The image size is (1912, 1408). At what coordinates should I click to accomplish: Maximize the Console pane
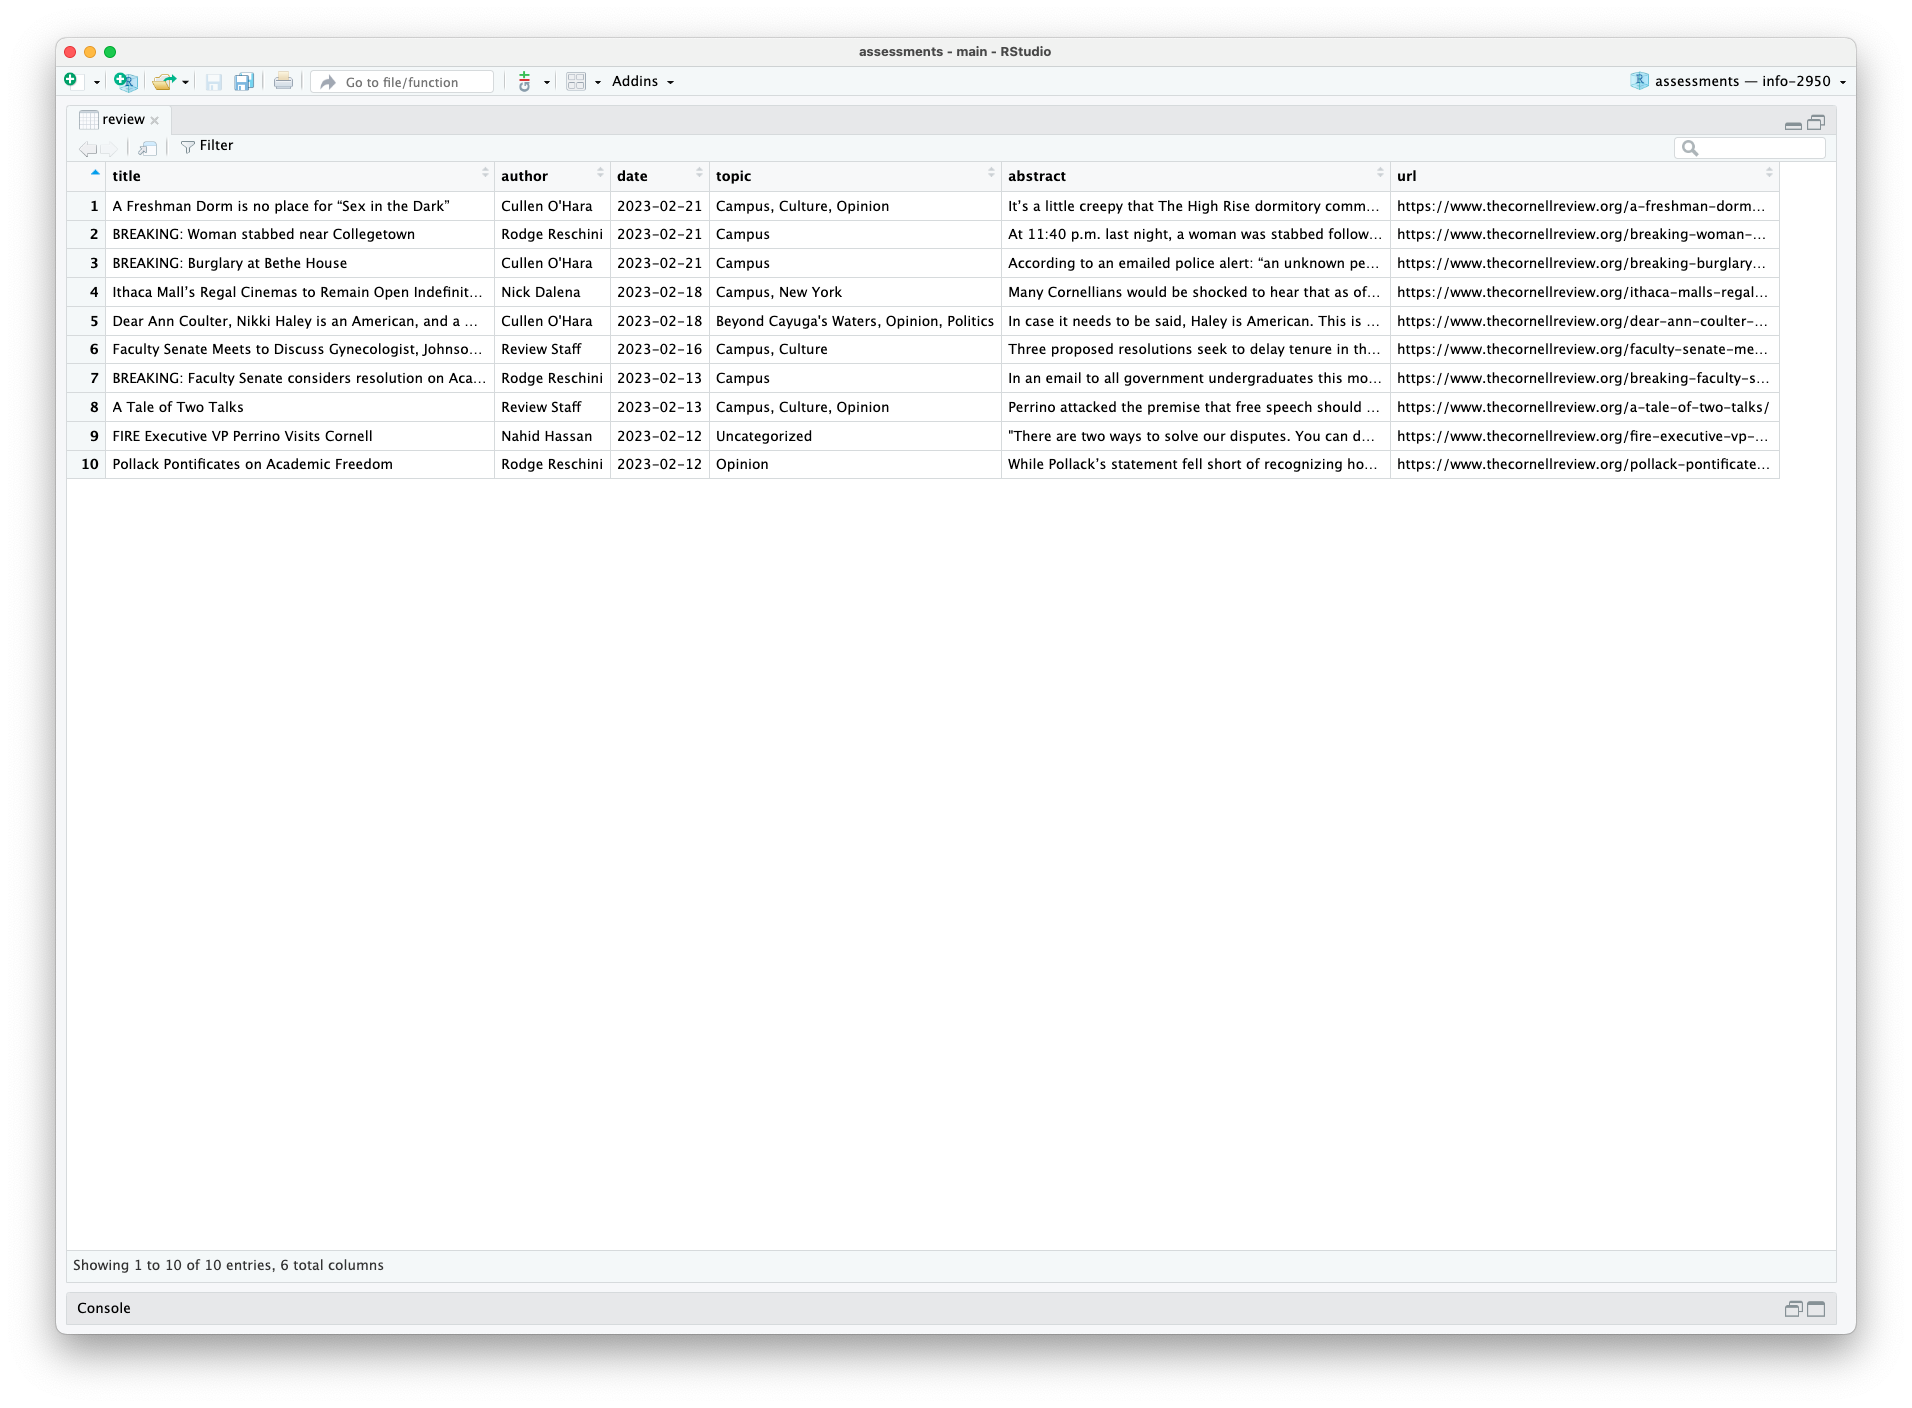click(x=1816, y=1309)
